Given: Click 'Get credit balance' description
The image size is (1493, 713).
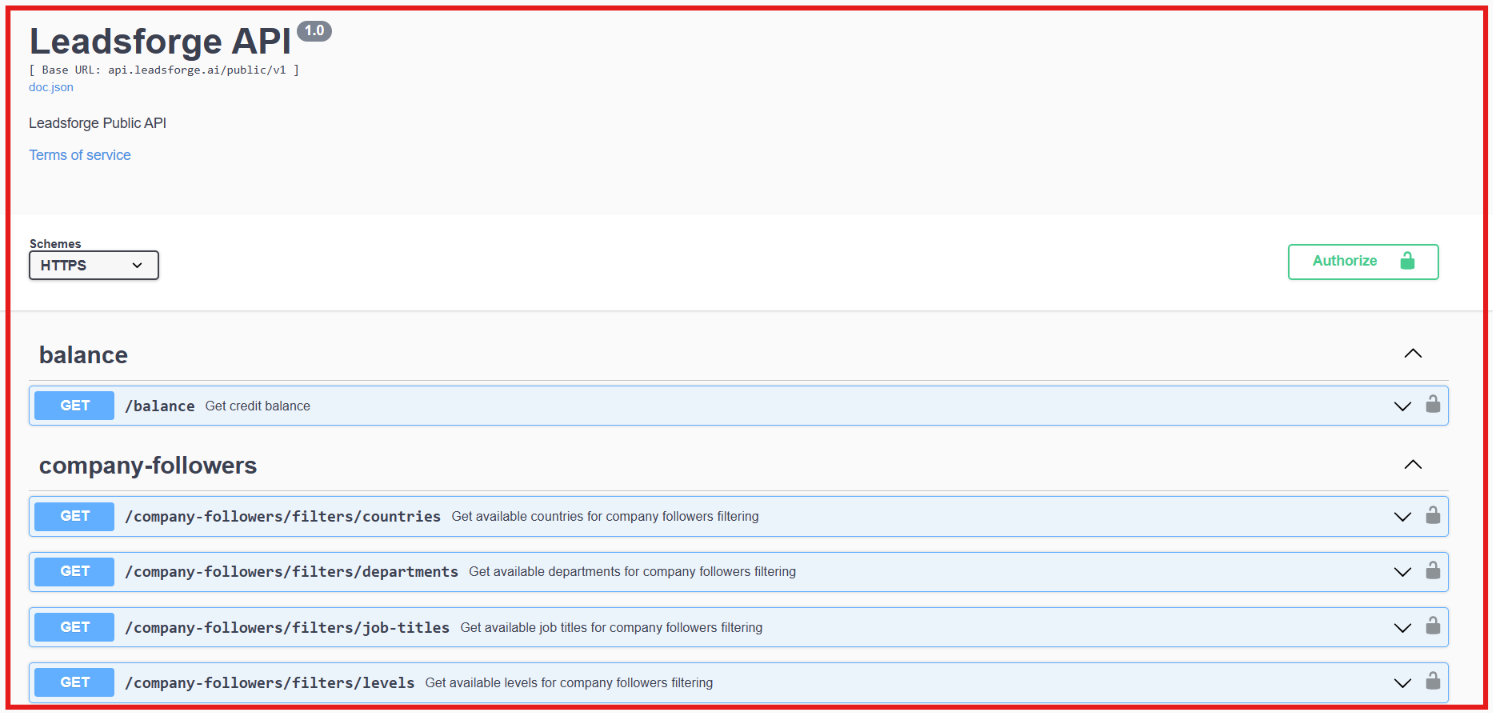Looking at the screenshot, I should point(258,406).
